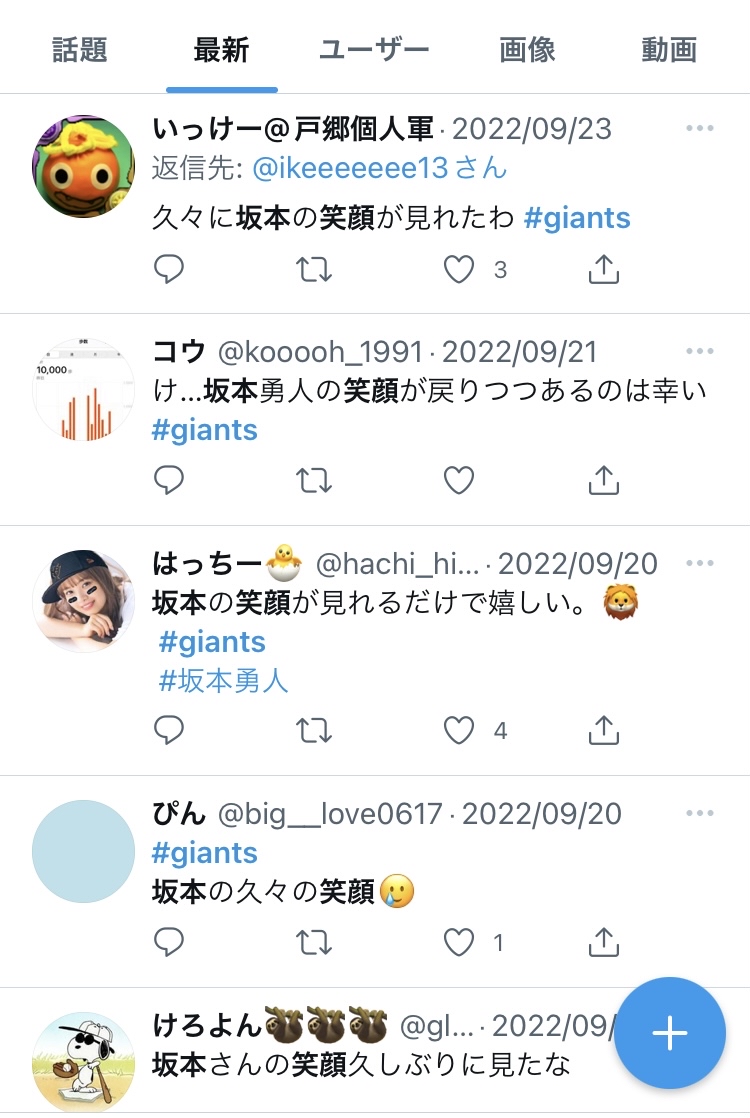Open three-dot menu on ぴん's tweet
750x1118 pixels.
click(699, 813)
